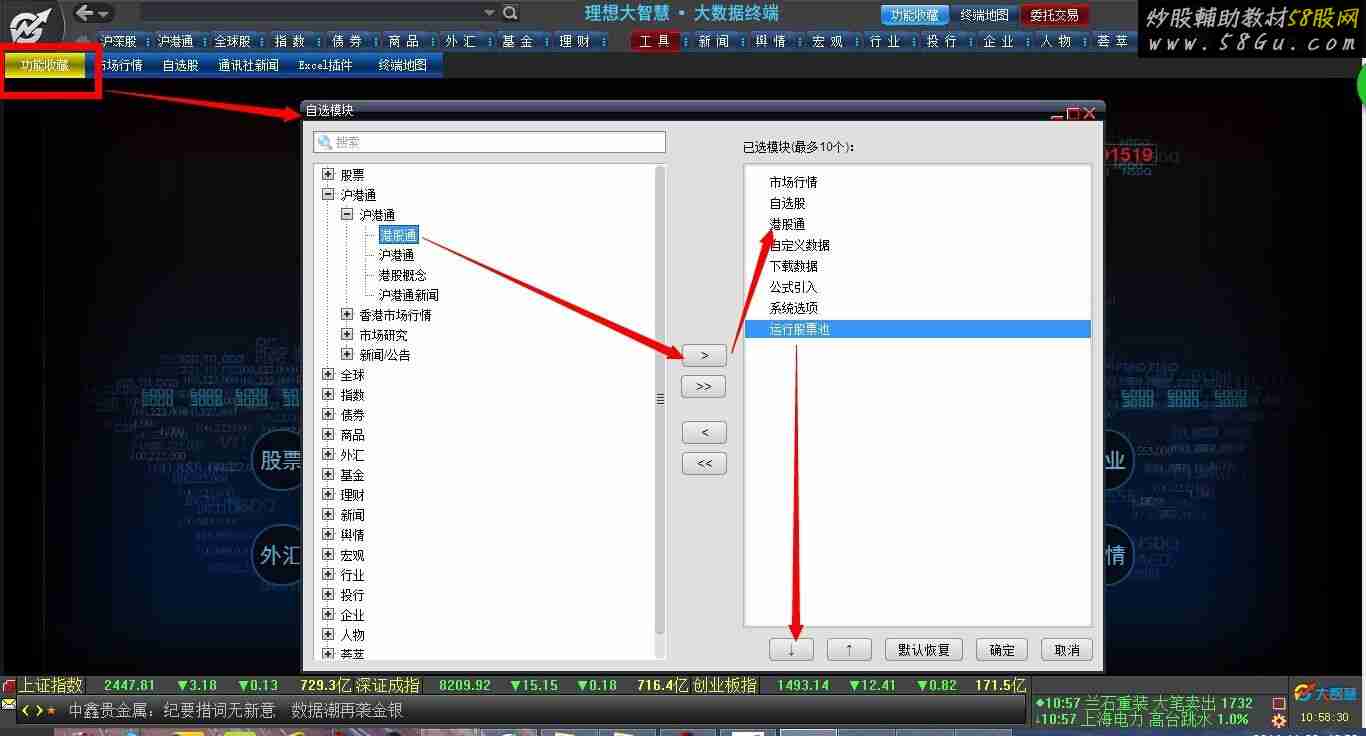Select 下载数据 in selected modules list
Viewport: 1366px width, 736px height.
tap(794, 266)
